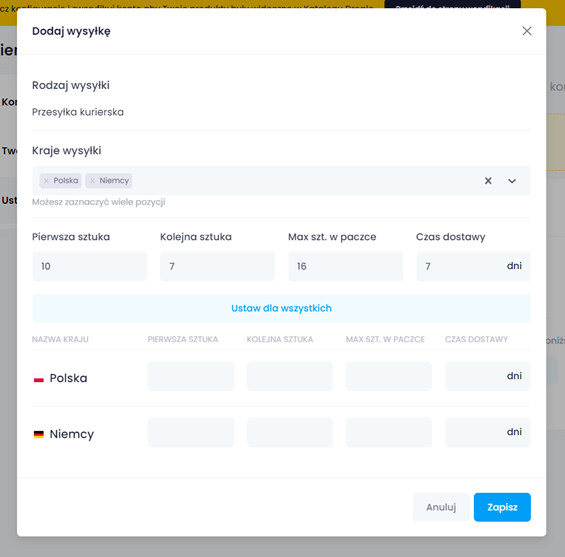This screenshot has width=565, height=557.
Task: Click the Pierwsza sztuka field with 10
Action: (x=89, y=266)
